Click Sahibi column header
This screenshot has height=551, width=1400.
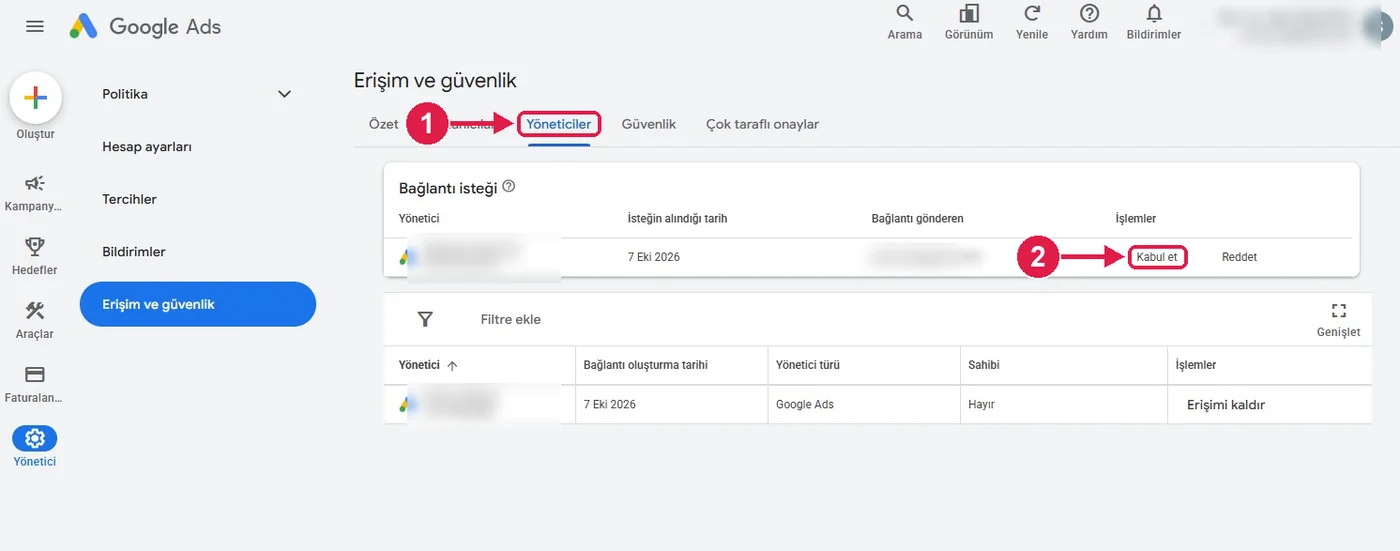(984, 365)
